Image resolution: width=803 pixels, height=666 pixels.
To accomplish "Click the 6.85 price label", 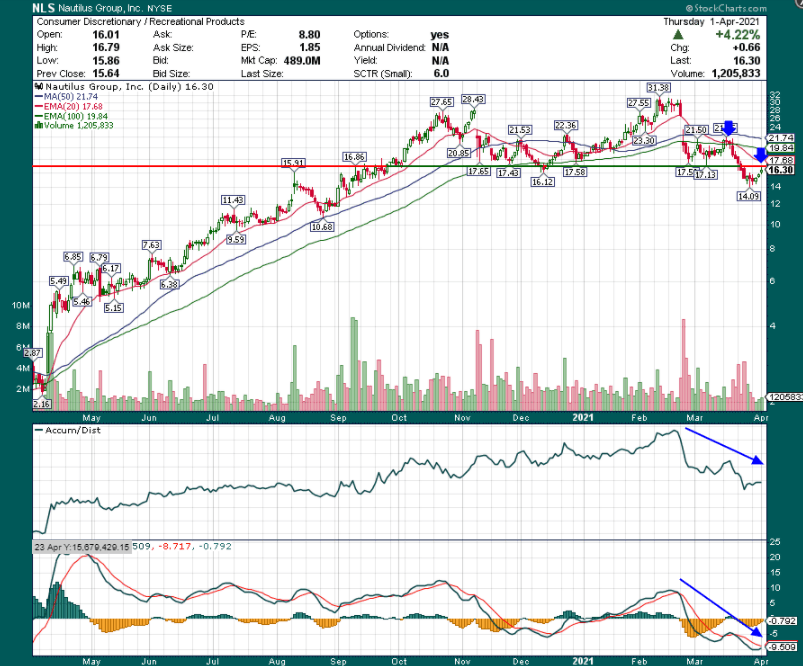I will [73, 257].
